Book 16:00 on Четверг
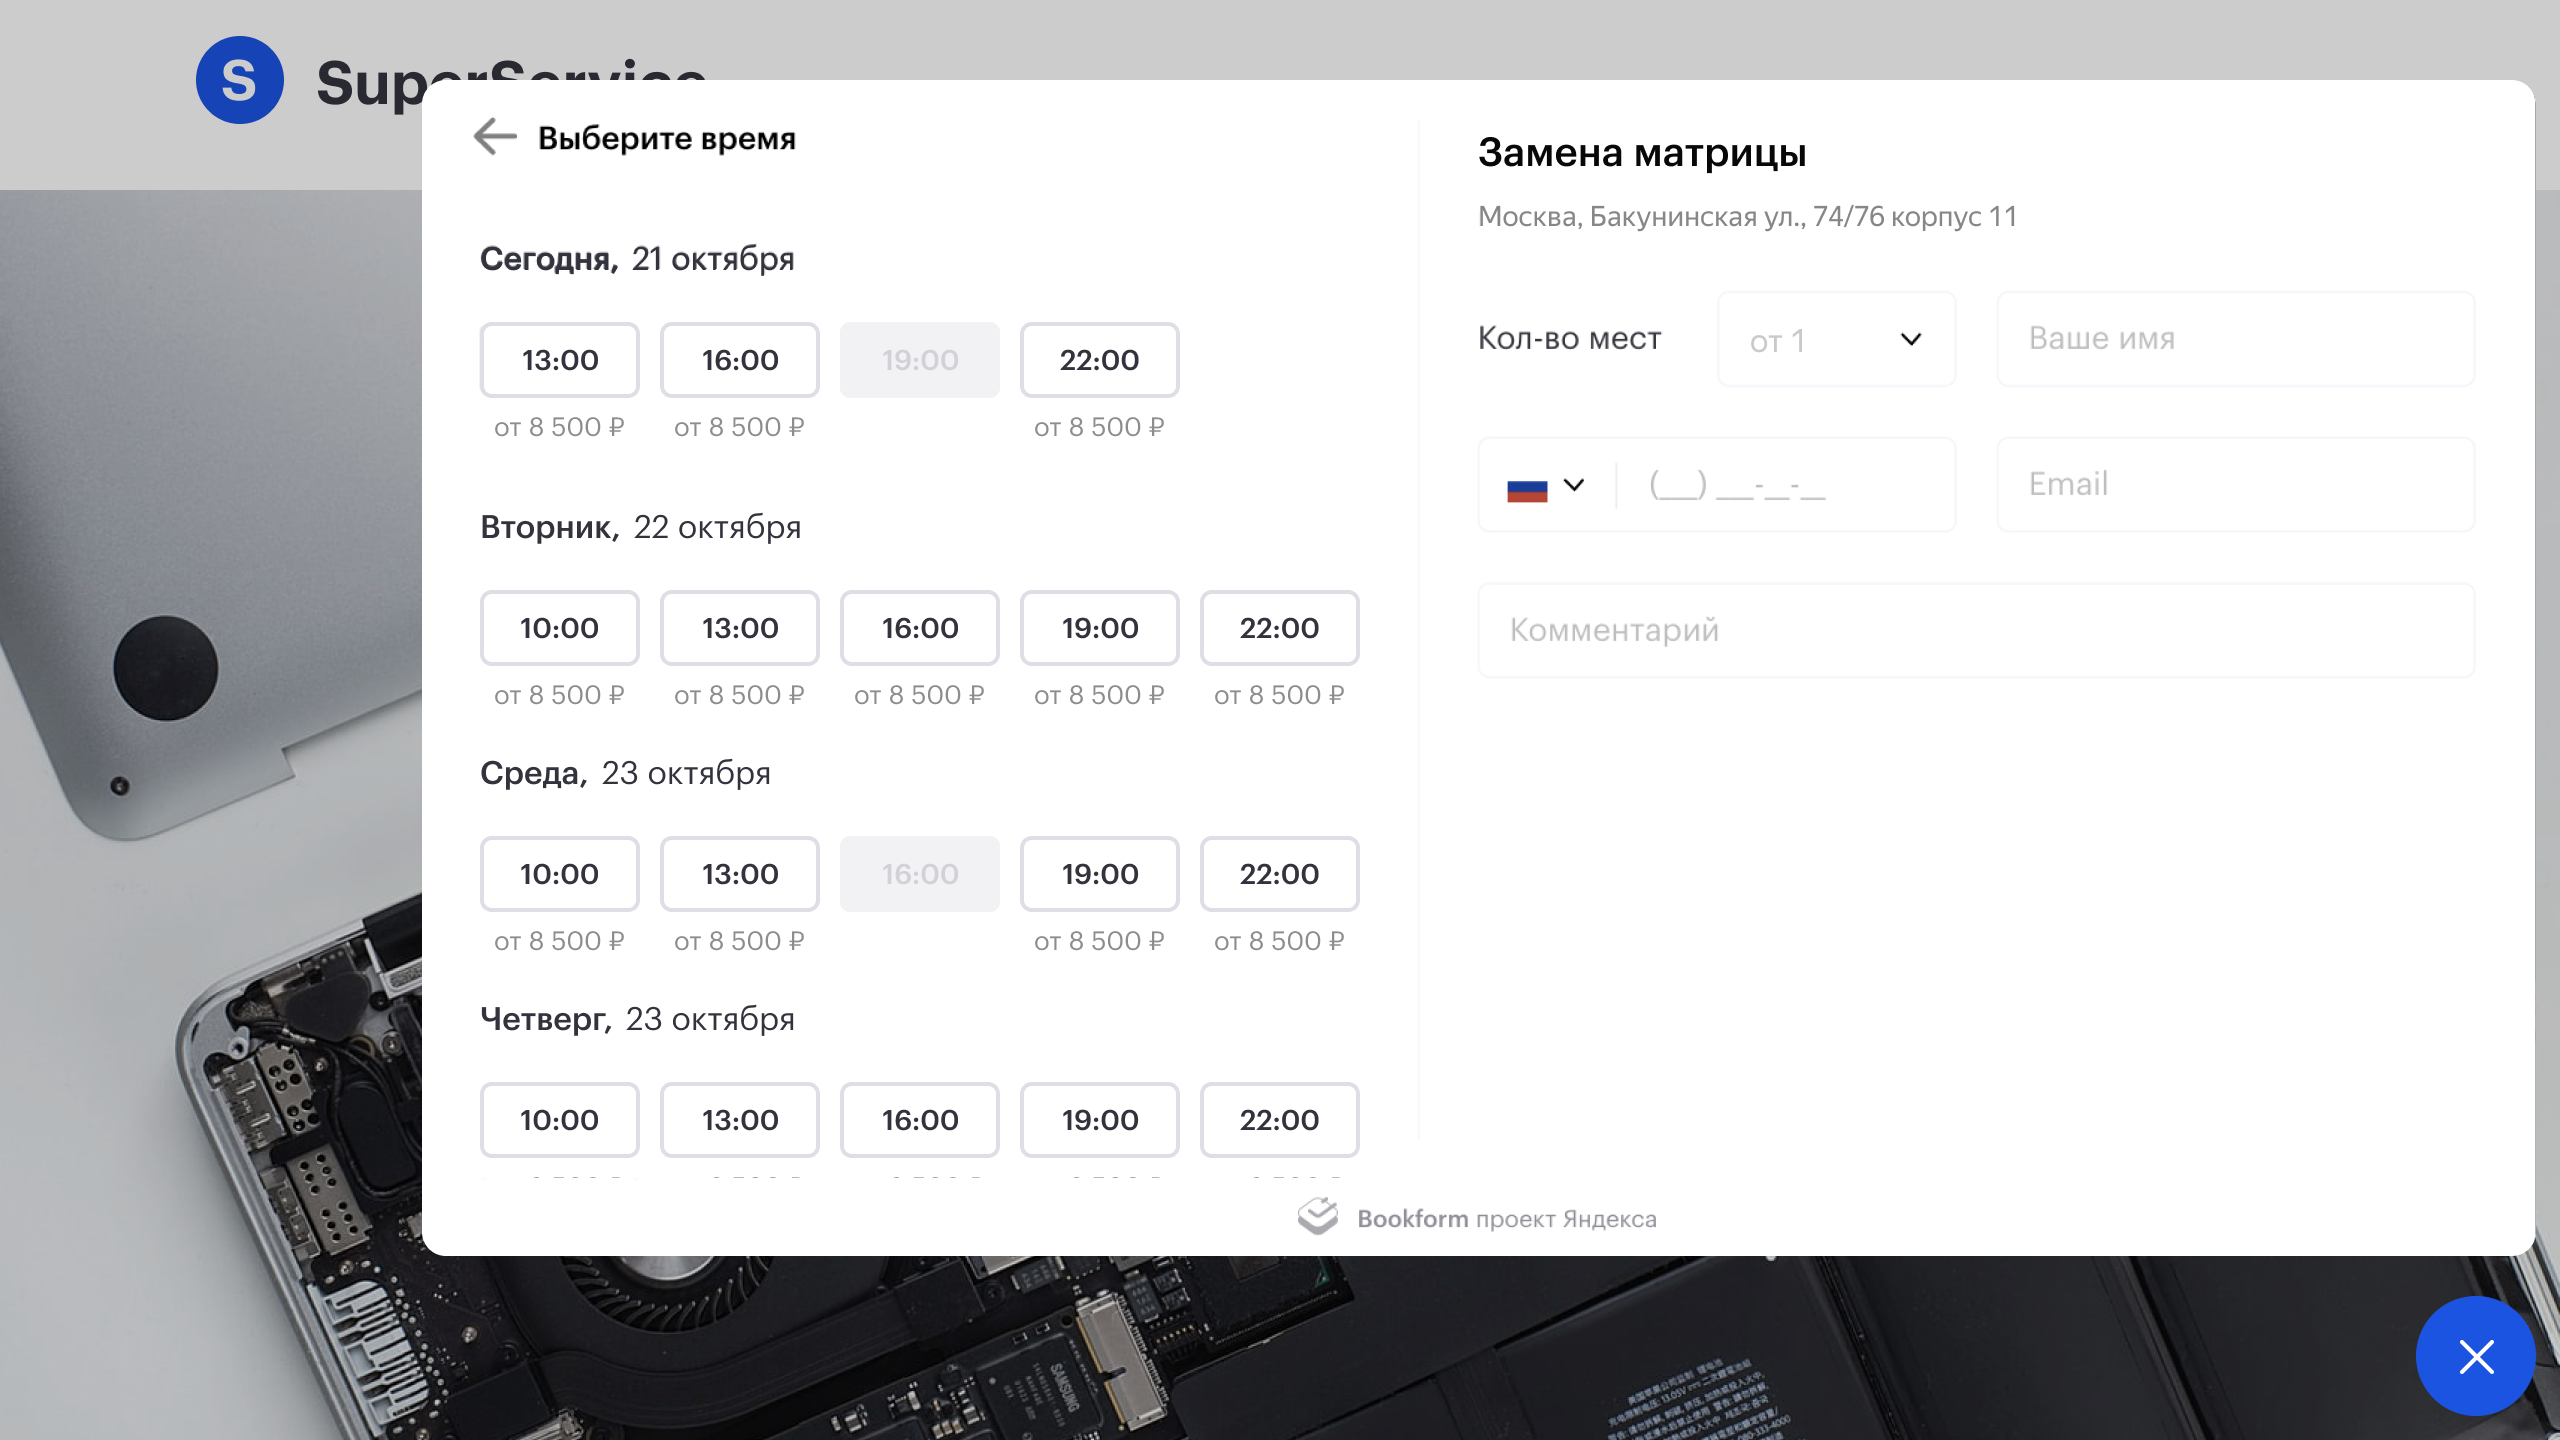Image resolution: width=2560 pixels, height=1440 pixels. click(920, 1120)
